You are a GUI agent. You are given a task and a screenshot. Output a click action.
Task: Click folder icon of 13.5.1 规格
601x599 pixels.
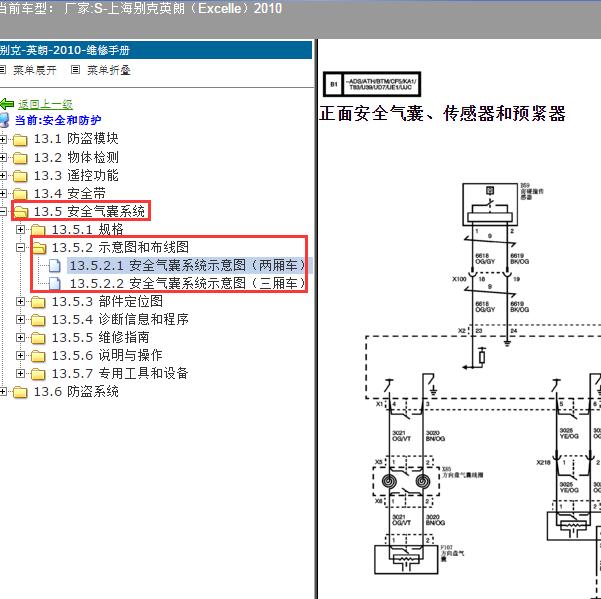click(x=38, y=230)
